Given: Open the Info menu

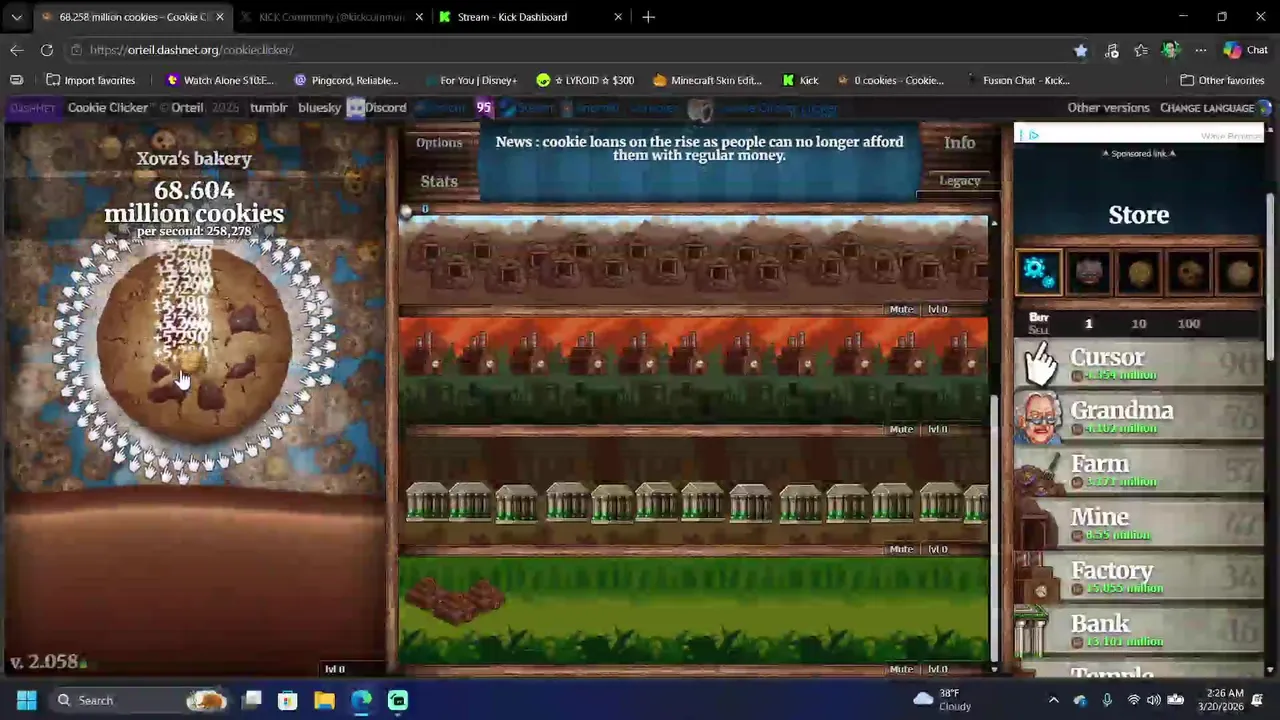Looking at the screenshot, I should (959, 143).
